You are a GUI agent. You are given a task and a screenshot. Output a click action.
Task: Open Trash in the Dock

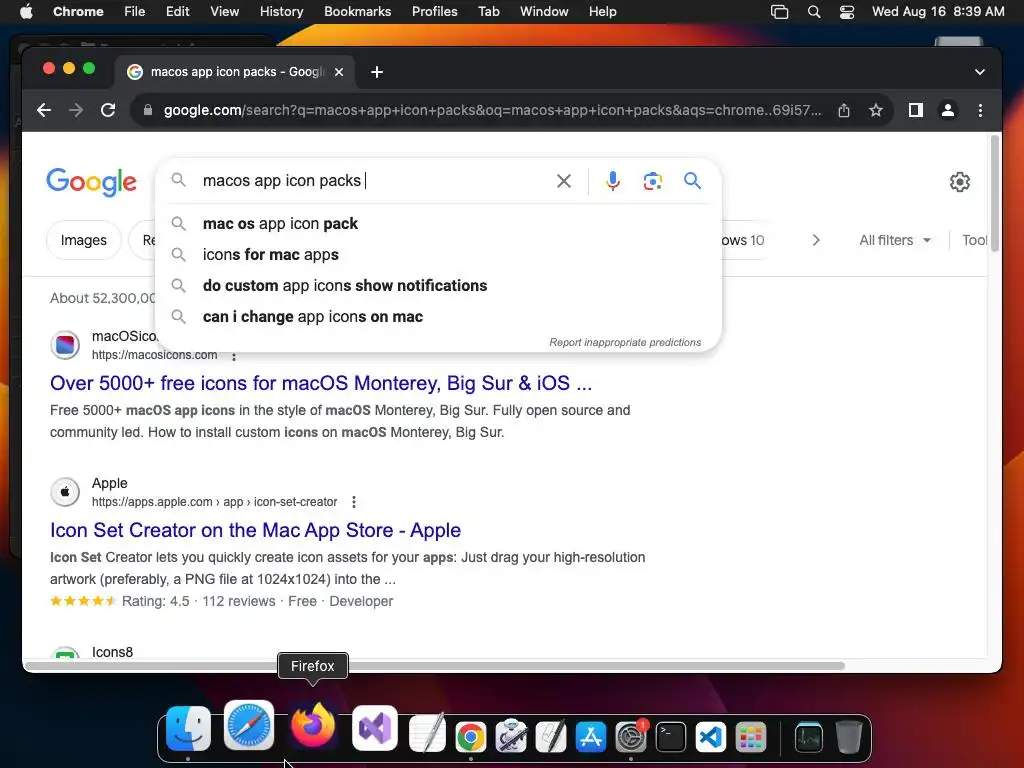click(x=848, y=737)
